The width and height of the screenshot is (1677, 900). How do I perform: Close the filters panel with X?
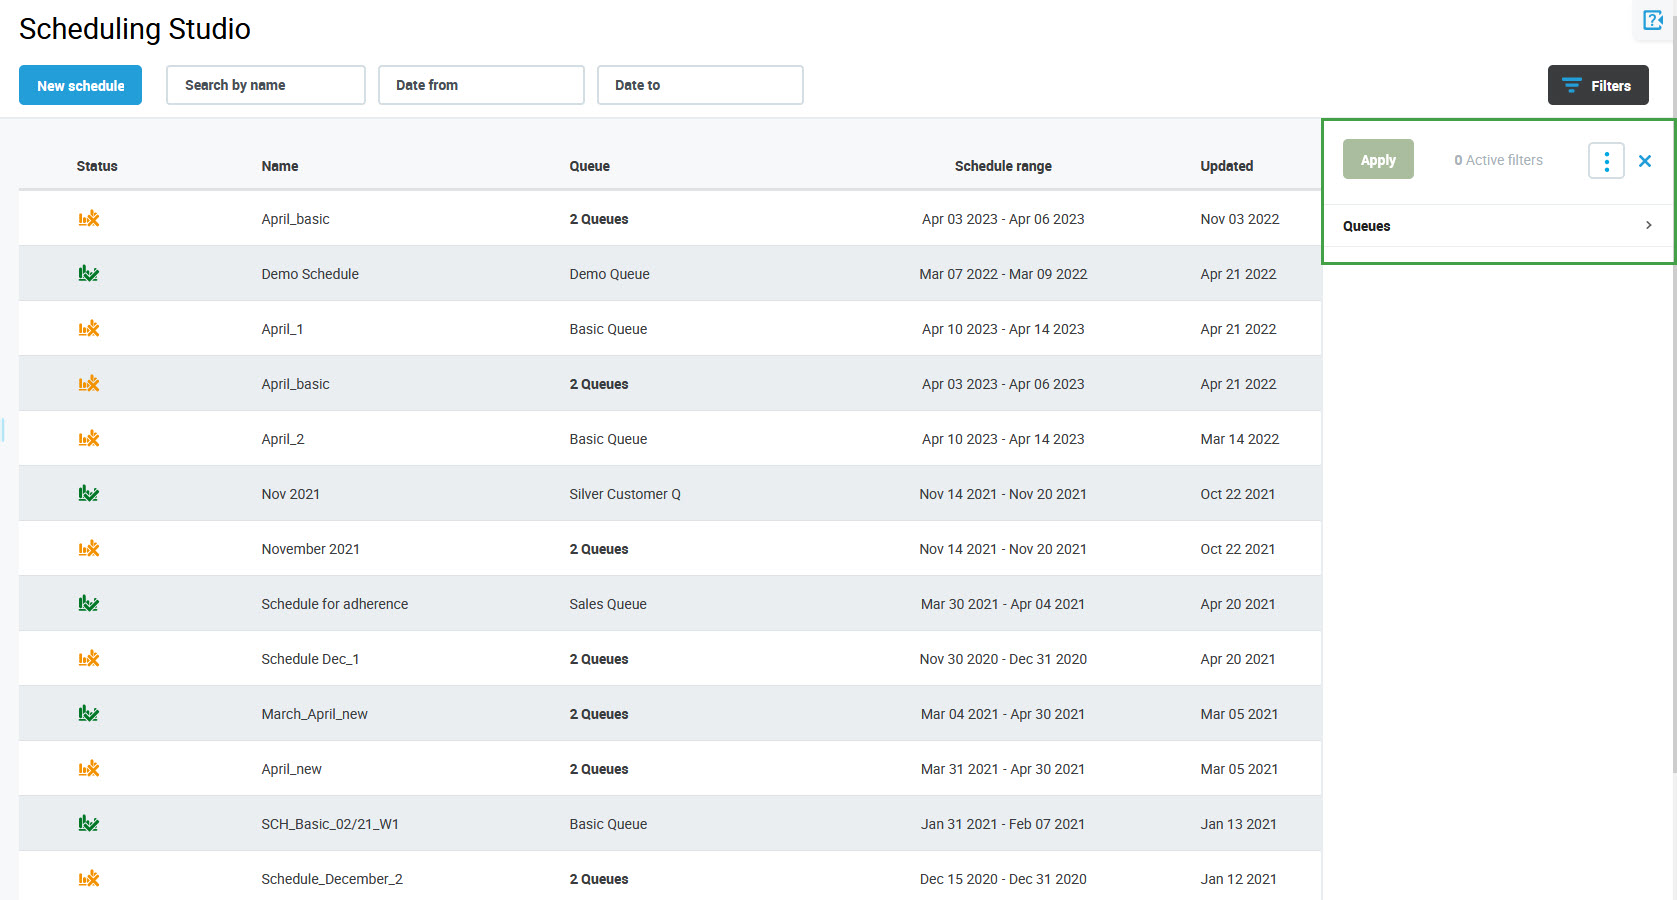tap(1645, 161)
